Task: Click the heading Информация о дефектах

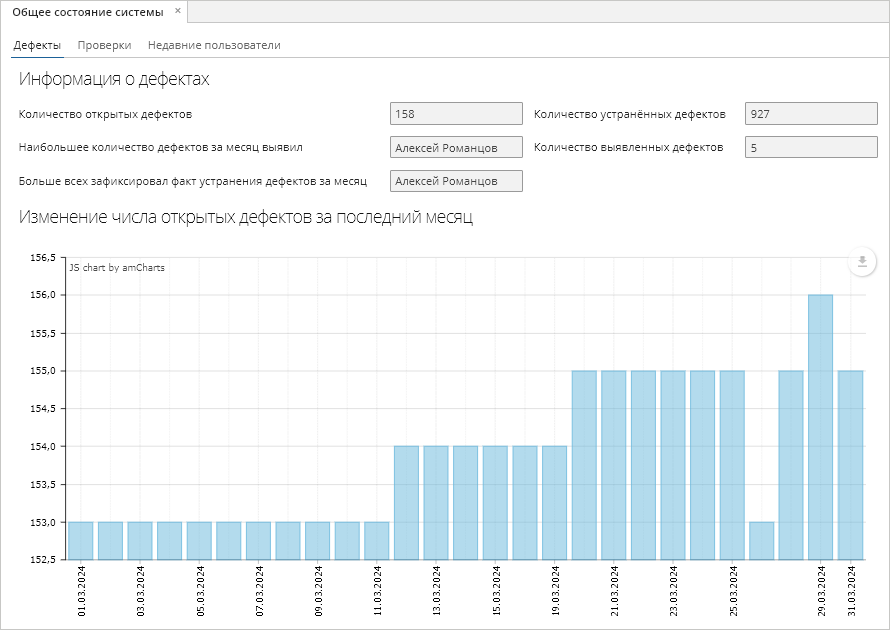Action: (x=114, y=79)
